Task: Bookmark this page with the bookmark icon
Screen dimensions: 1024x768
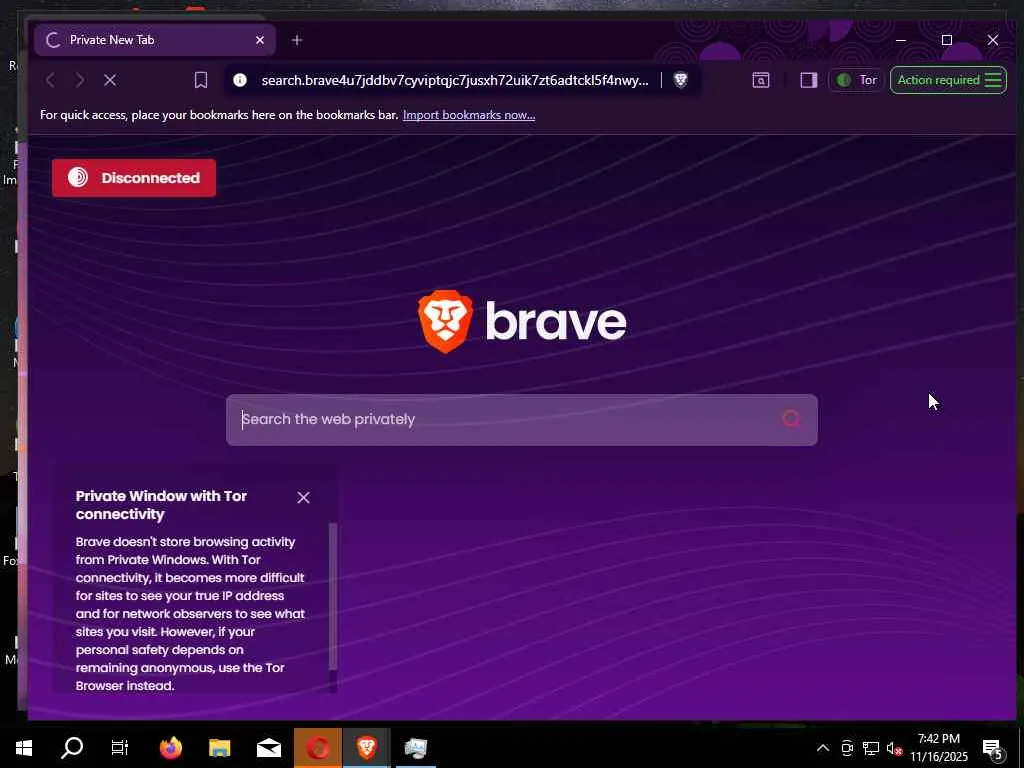Action: pyautogui.click(x=201, y=80)
